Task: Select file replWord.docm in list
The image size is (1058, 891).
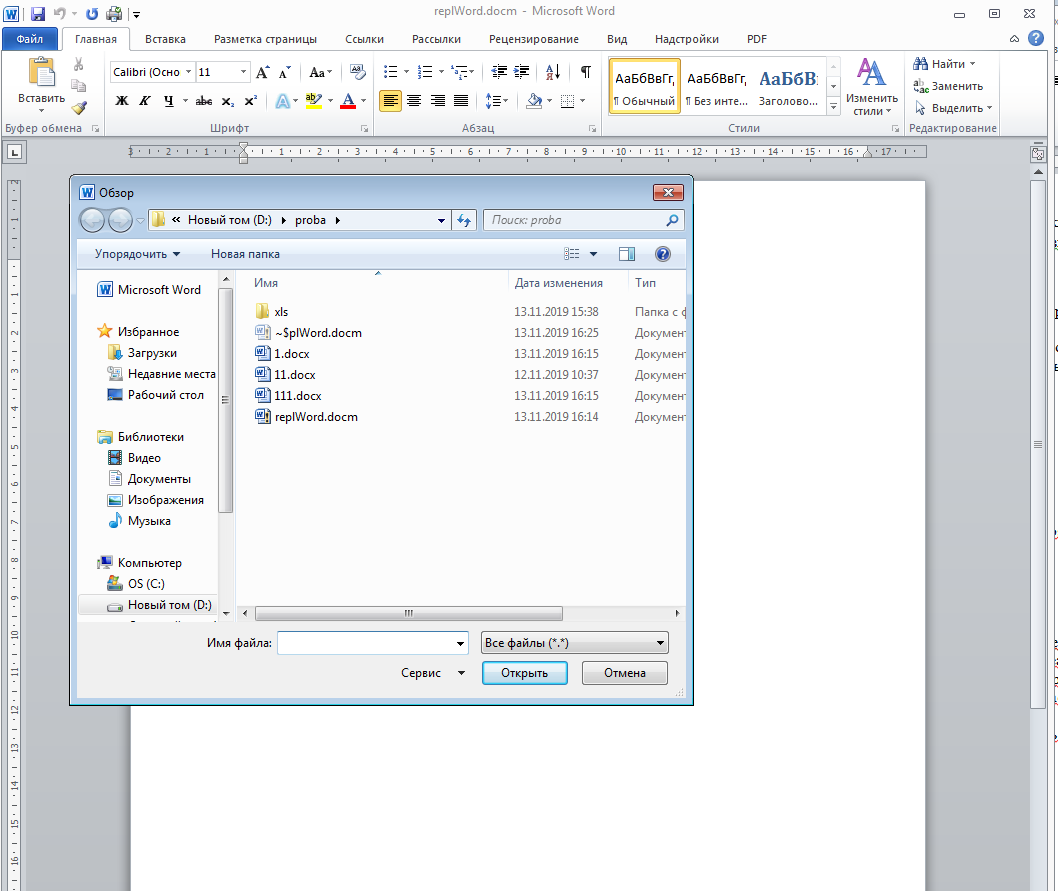Action: (x=316, y=416)
